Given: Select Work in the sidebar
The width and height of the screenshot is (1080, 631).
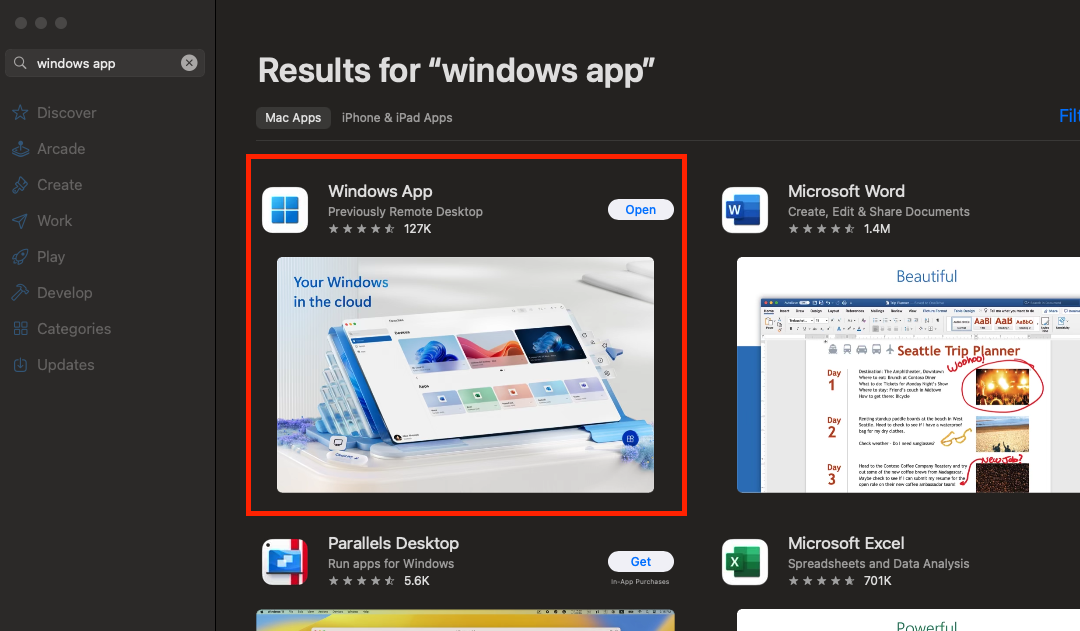Looking at the screenshot, I should (x=54, y=220).
